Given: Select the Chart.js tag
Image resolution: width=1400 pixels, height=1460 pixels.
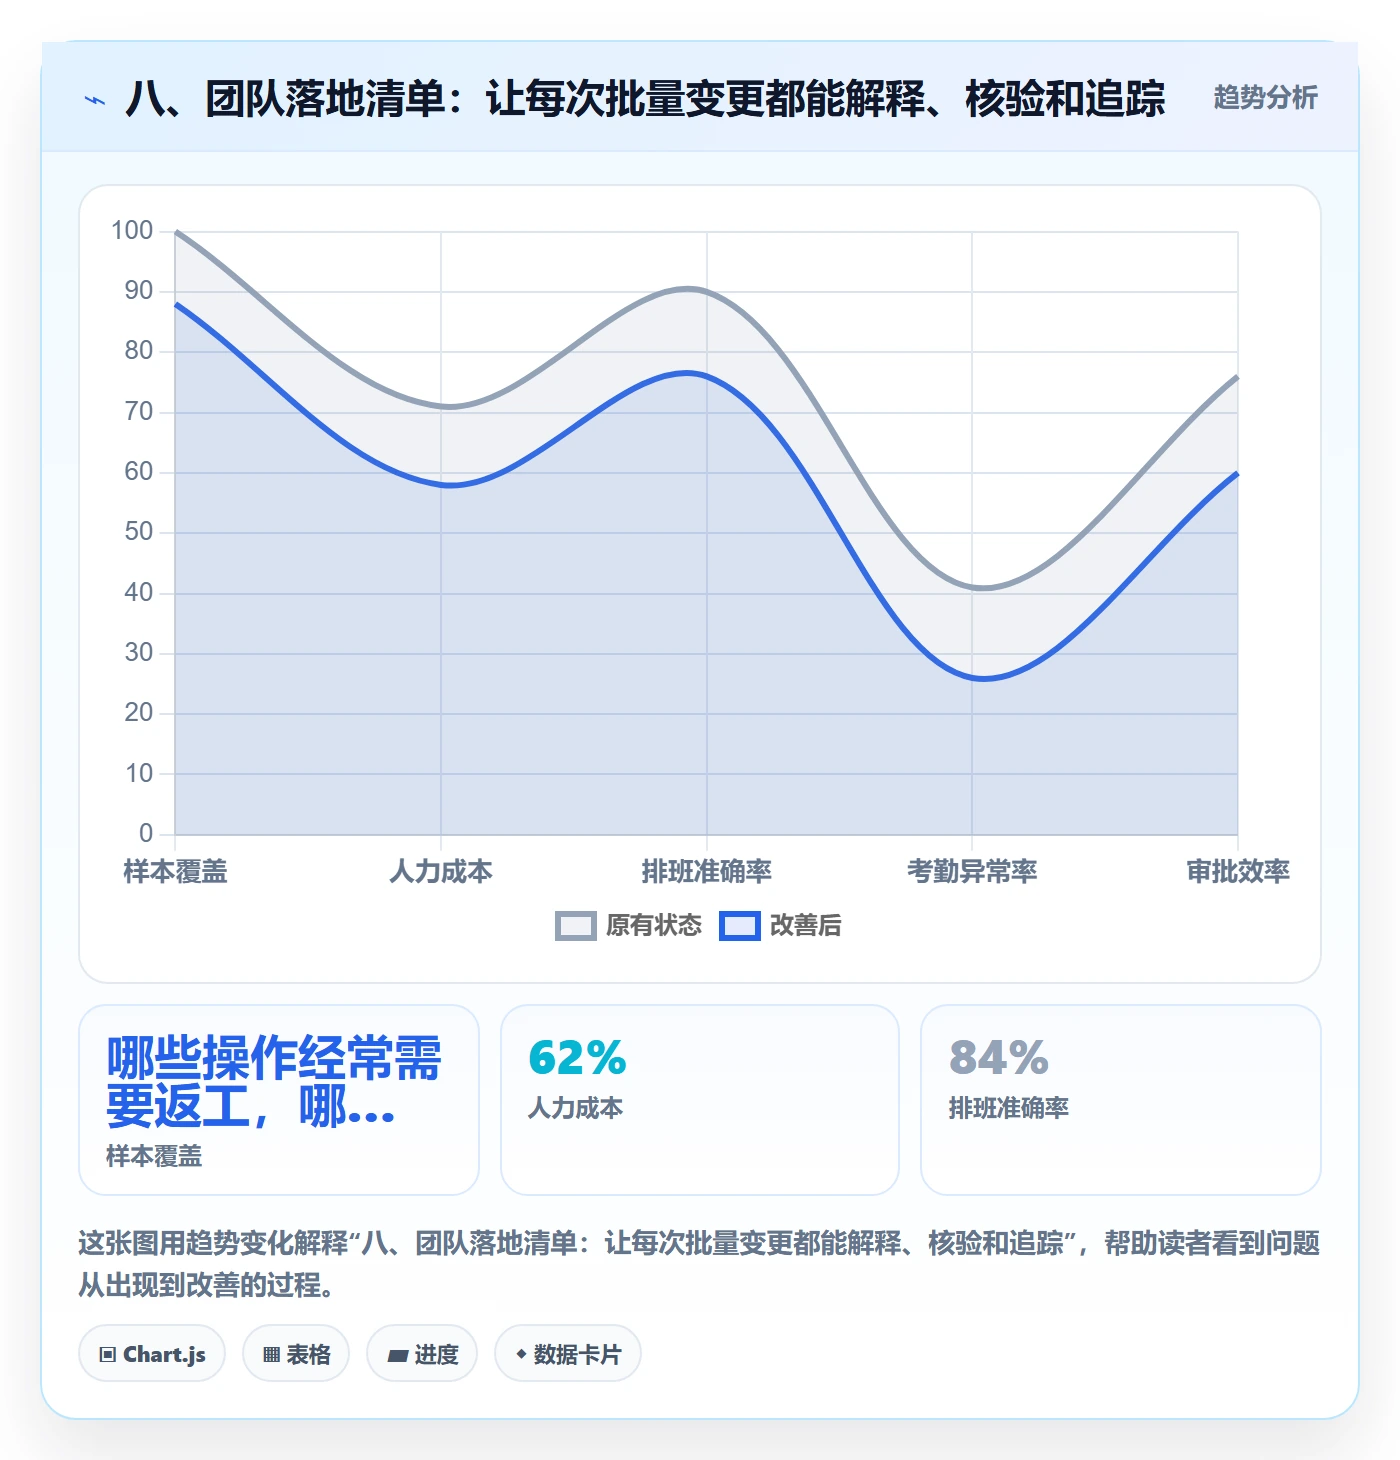Looking at the screenshot, I should click(x=152, y=1354).
